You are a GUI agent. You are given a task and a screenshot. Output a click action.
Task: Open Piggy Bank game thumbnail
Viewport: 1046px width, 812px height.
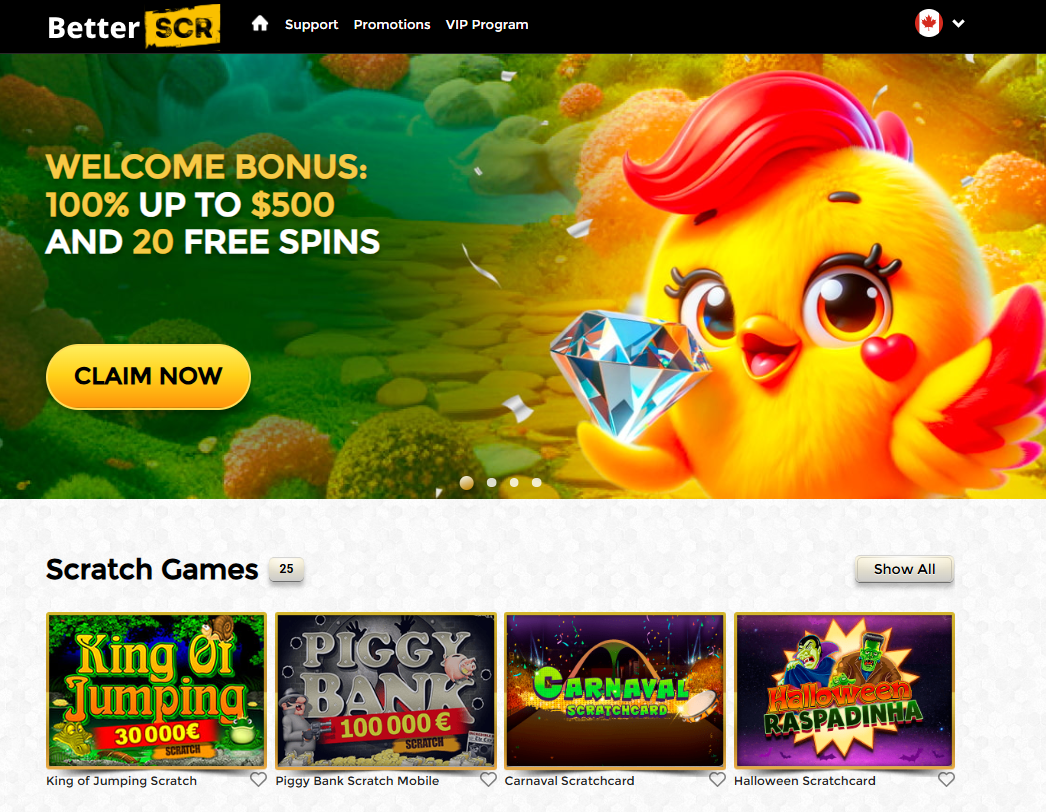[x=386, y=691]
